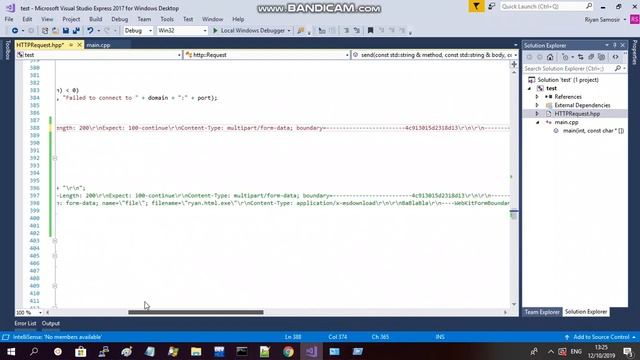Viewport: 640px width, 360px height.
Task: Open the Output tab
Action: [x=51, y=324]
